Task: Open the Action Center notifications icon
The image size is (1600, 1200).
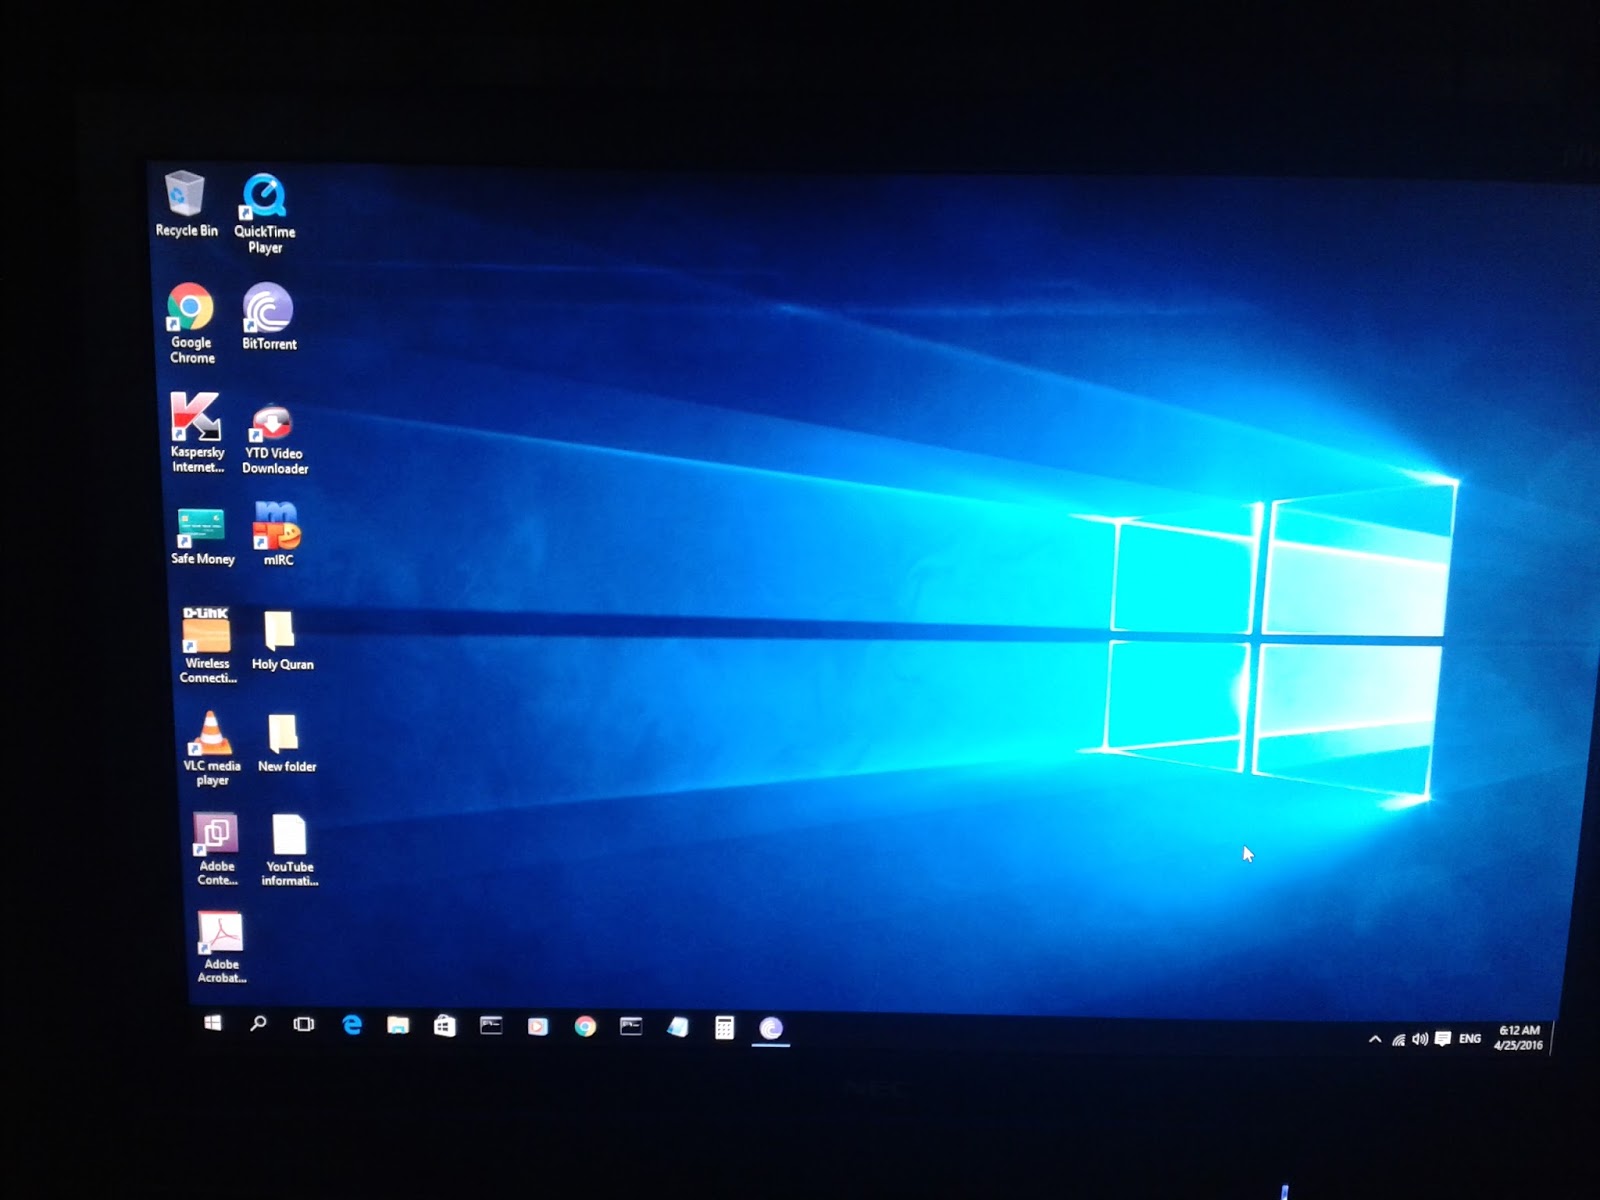Action: tap(1443, 1039)
